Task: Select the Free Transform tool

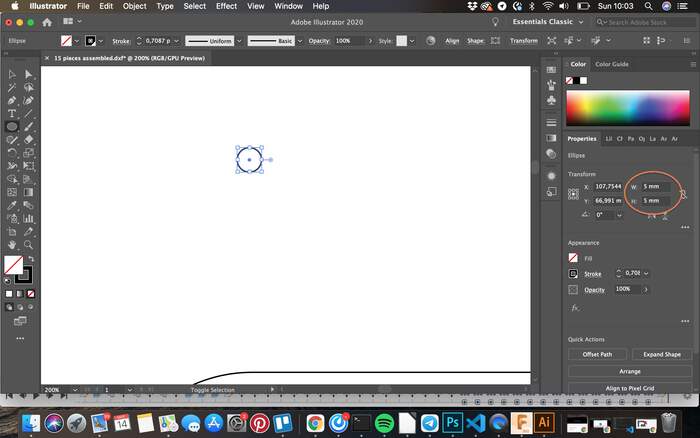Action: coord(29,166)
